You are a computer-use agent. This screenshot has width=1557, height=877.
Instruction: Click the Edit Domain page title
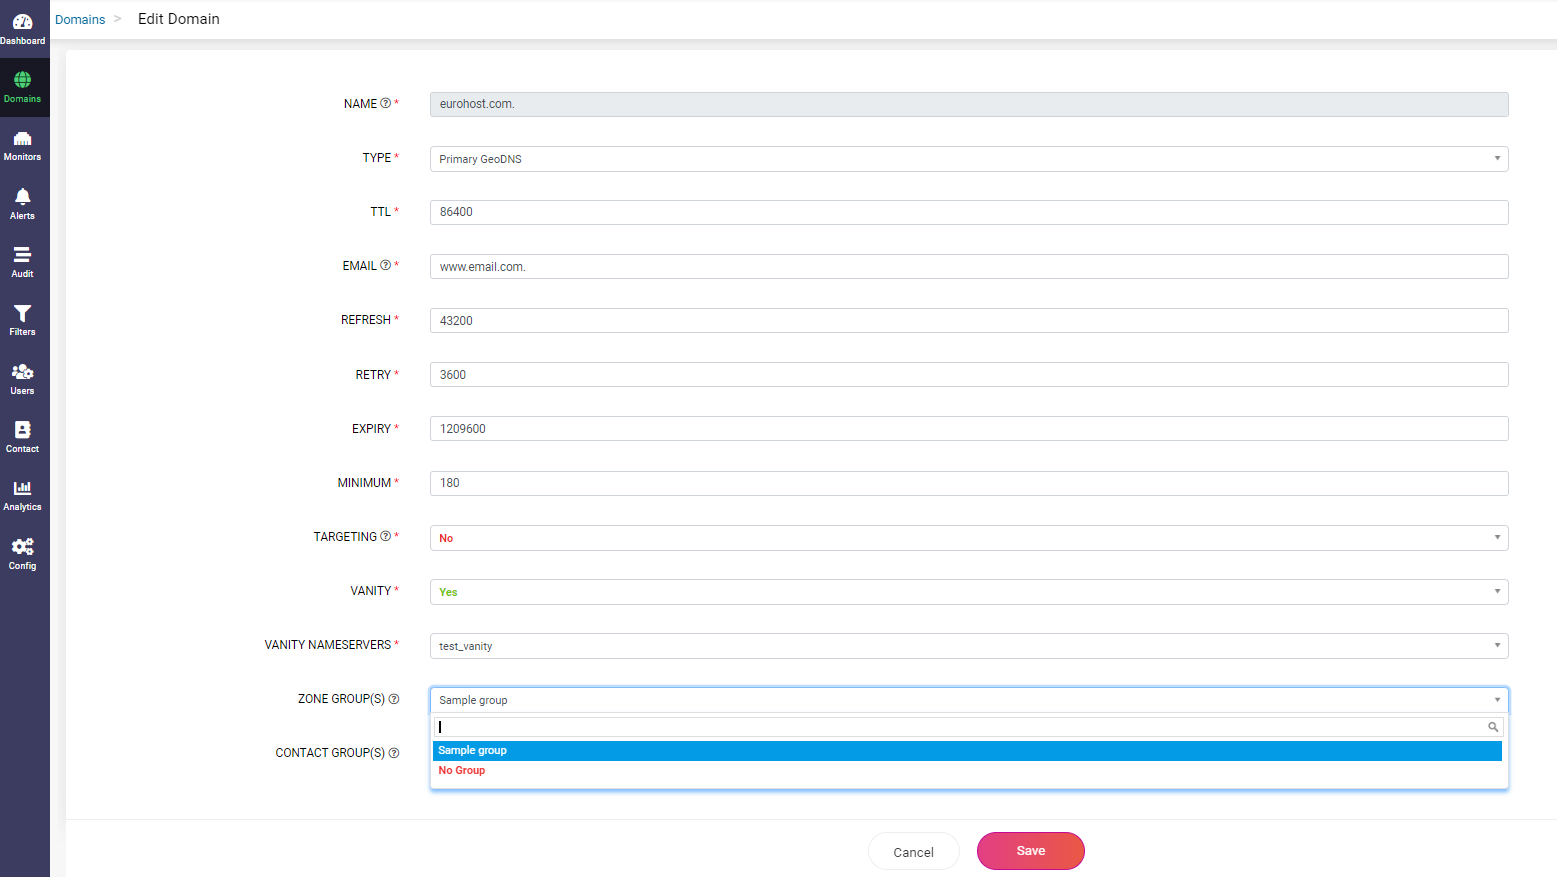pyautogui.click(x=179, y=19)
